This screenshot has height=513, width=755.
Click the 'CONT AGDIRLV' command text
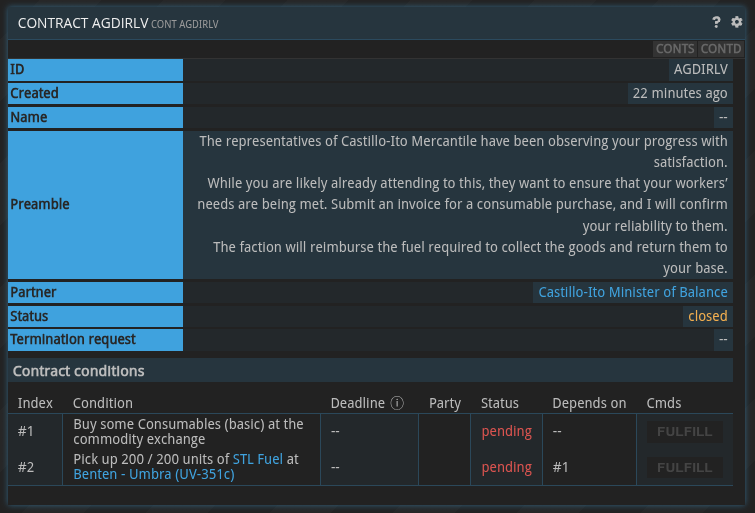pyautogui.click(x=185, y=24)
